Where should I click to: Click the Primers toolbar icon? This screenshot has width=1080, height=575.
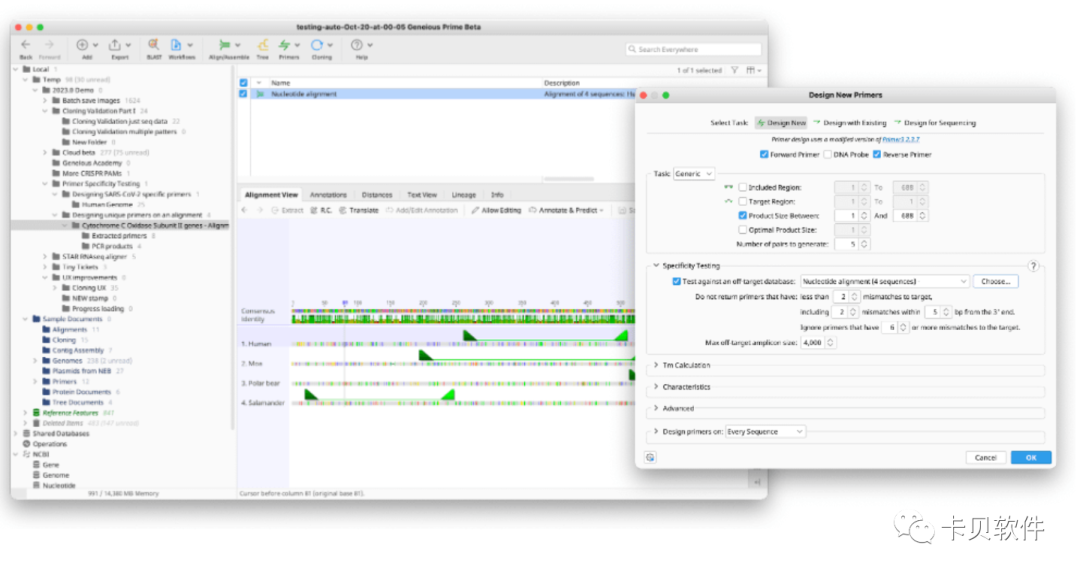pyautogui.click(x=284, y=45)
